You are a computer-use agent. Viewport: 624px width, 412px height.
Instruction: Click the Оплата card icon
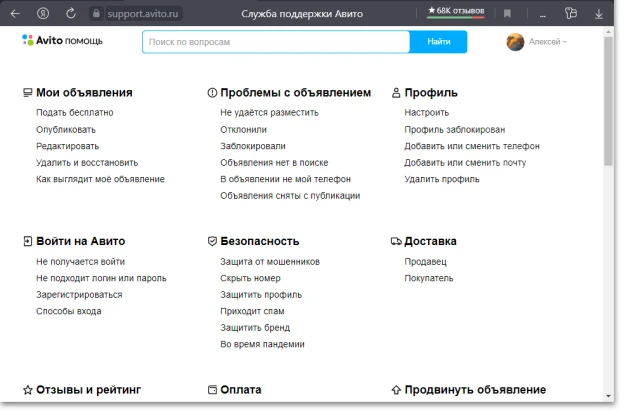(212, 390)
